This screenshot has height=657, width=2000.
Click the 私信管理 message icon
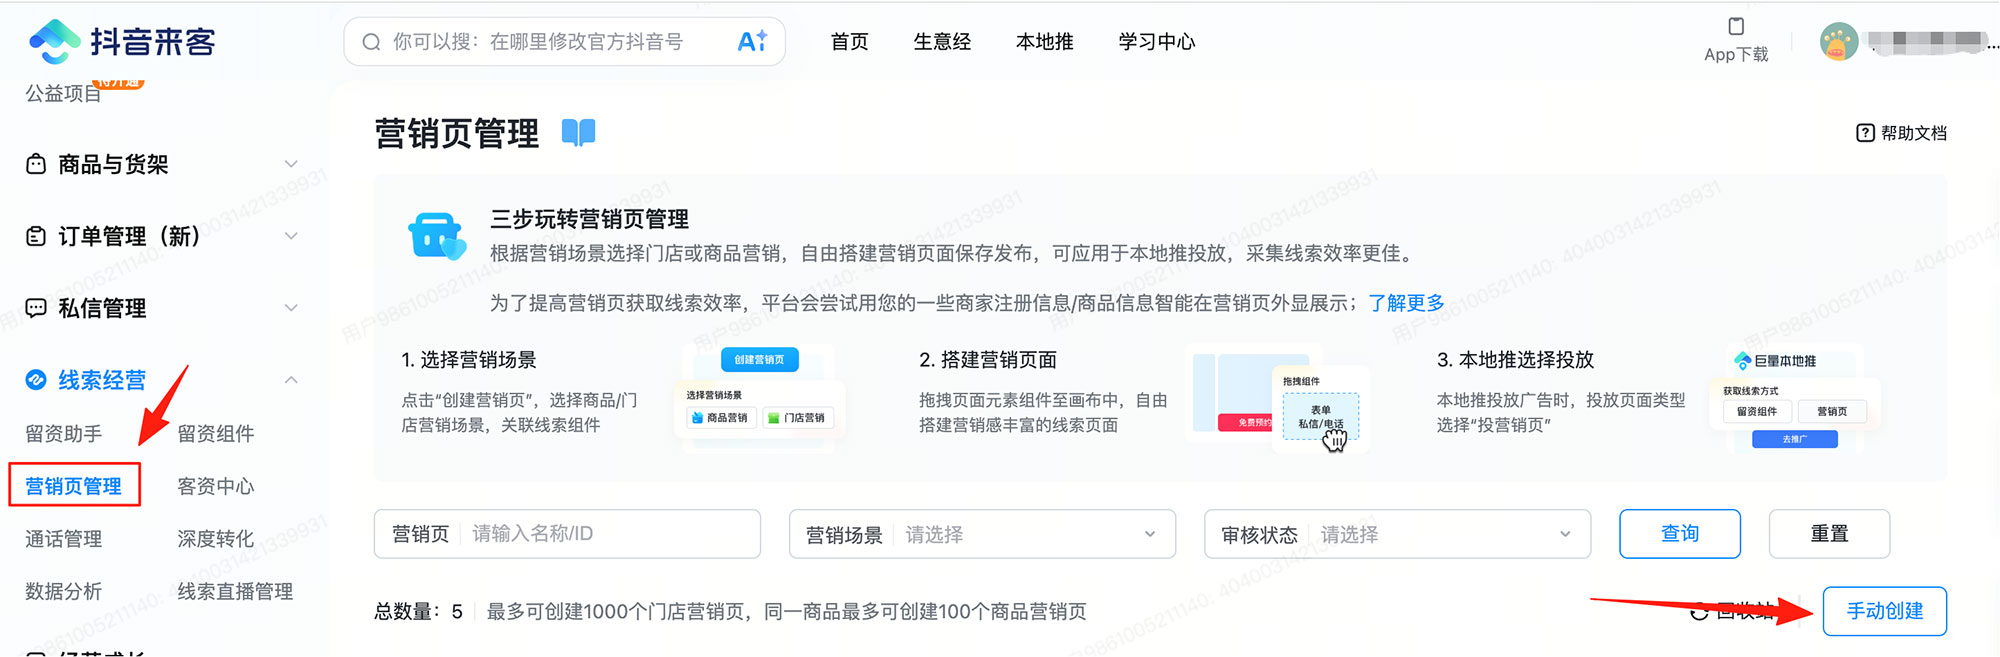point(36,308)
